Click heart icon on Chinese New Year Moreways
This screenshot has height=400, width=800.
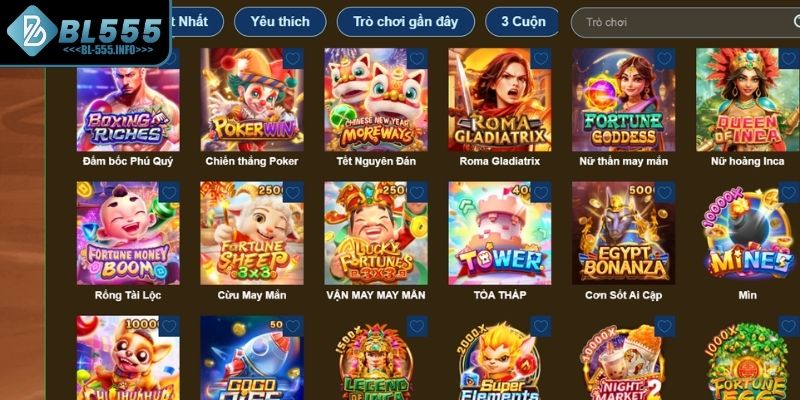417,59
